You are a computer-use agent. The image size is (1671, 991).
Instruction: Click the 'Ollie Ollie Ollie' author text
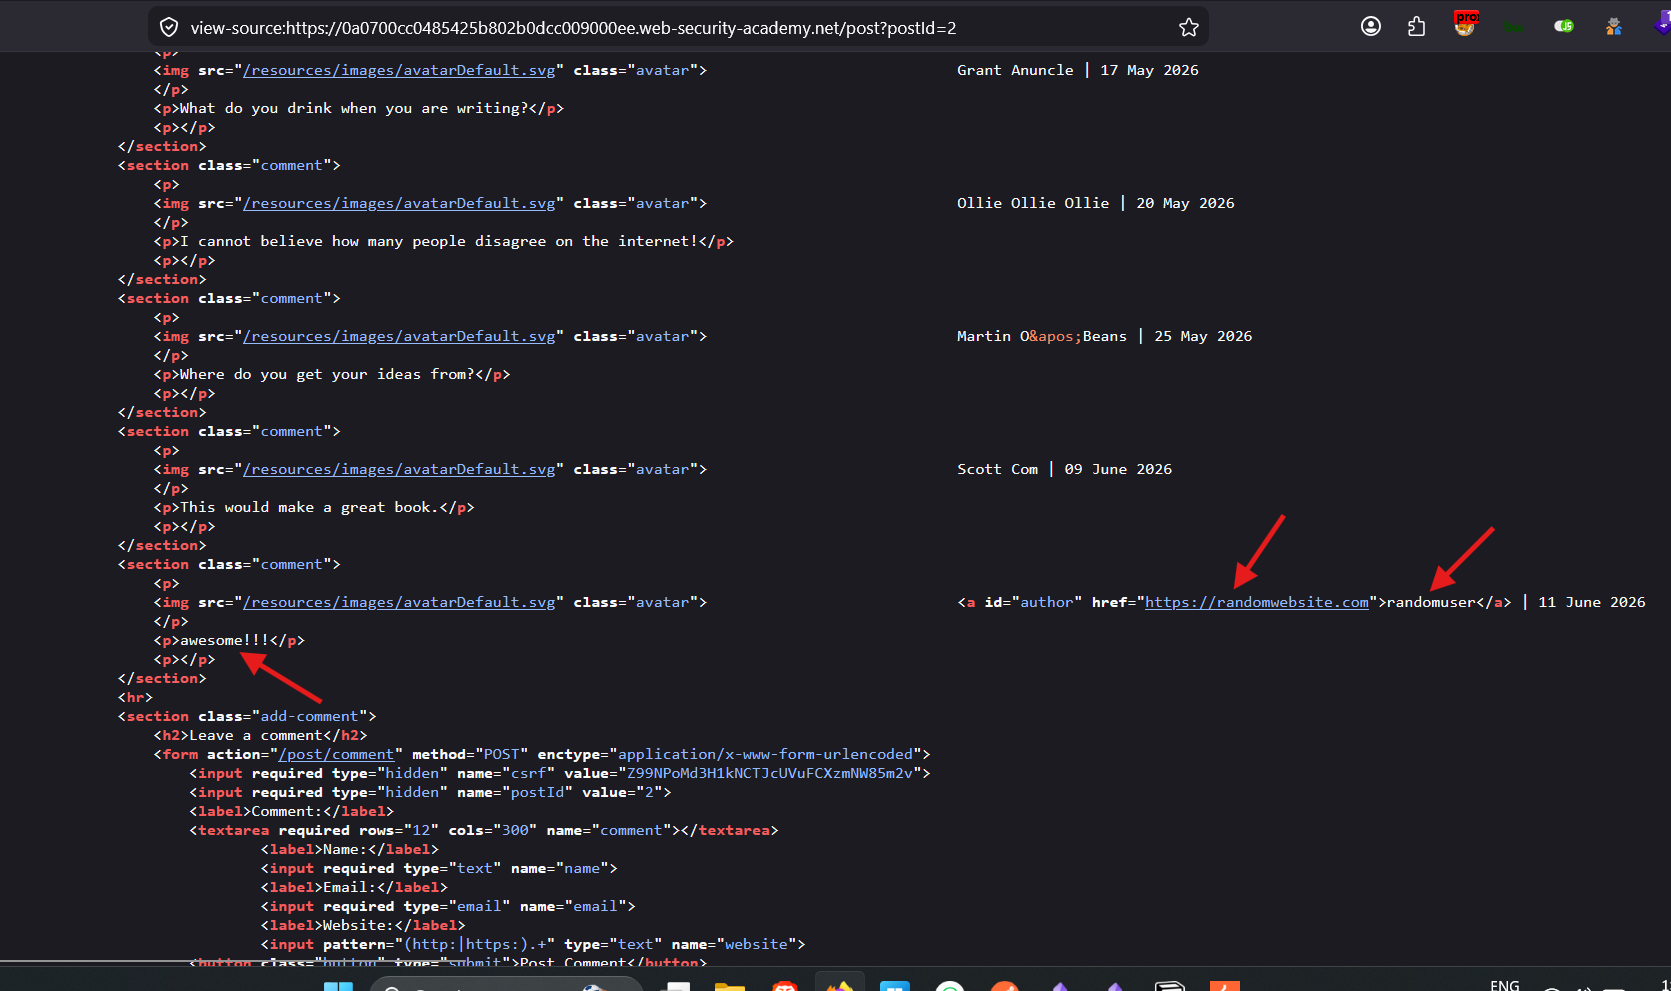[1033, 203]
